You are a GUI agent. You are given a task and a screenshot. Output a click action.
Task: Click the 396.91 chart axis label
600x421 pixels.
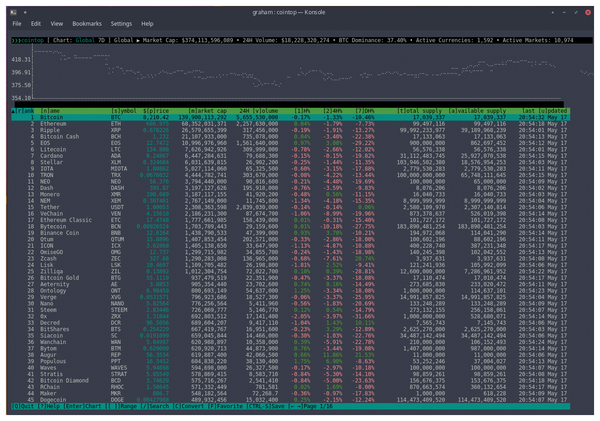tap(21, 72)
